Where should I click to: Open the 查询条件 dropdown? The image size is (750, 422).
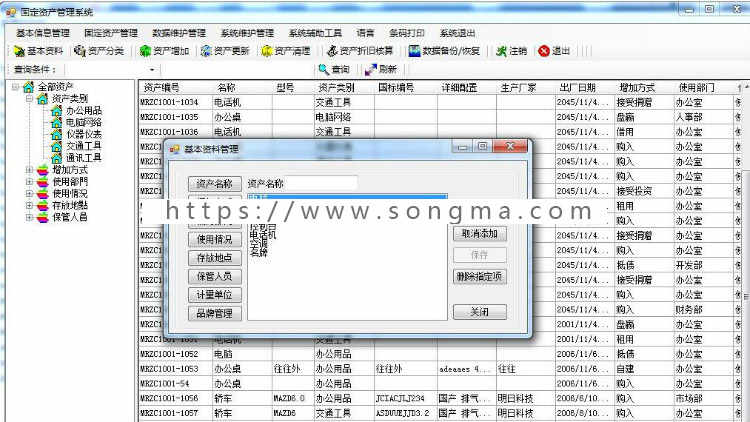click(x=152, y=70)
